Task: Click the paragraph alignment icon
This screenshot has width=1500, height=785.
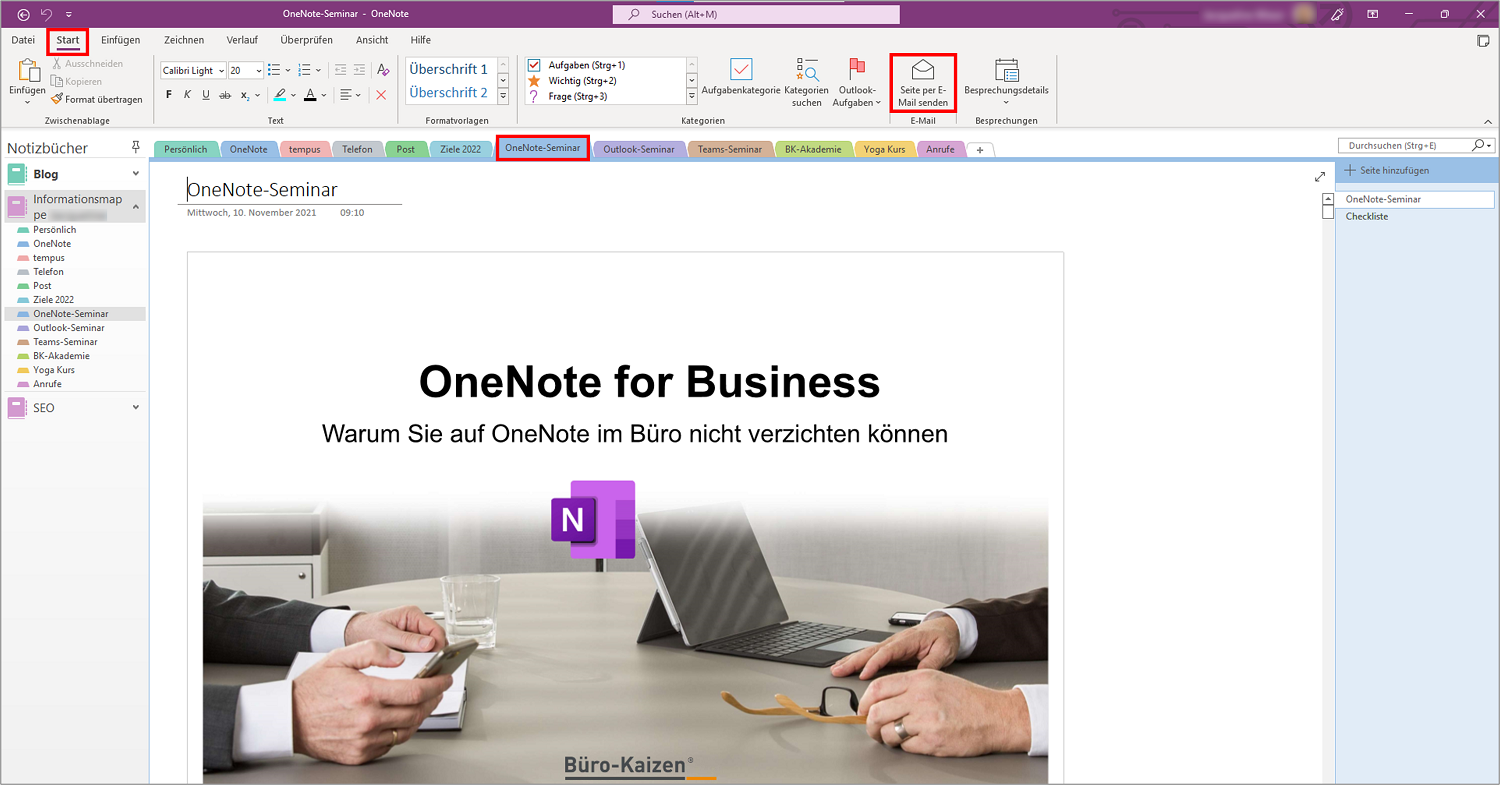Action: (346, 95)
